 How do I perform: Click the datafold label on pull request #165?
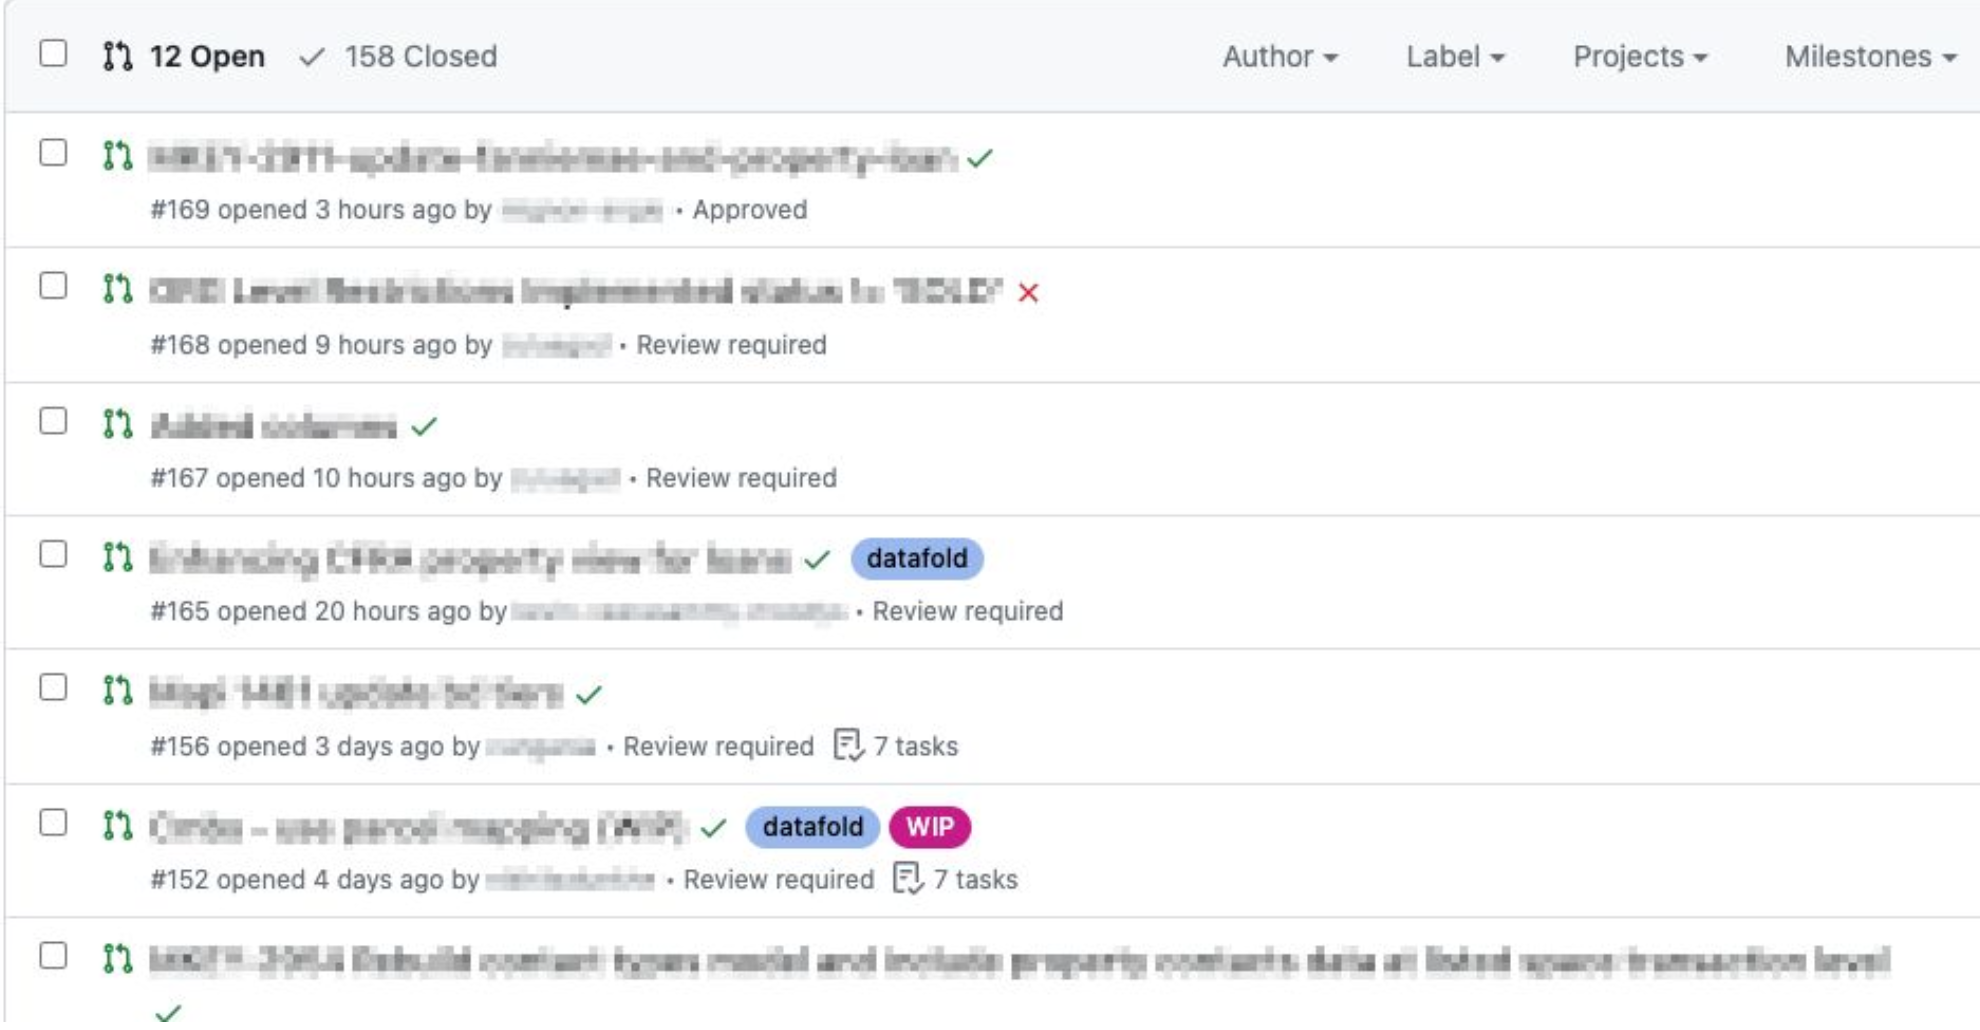917,558
